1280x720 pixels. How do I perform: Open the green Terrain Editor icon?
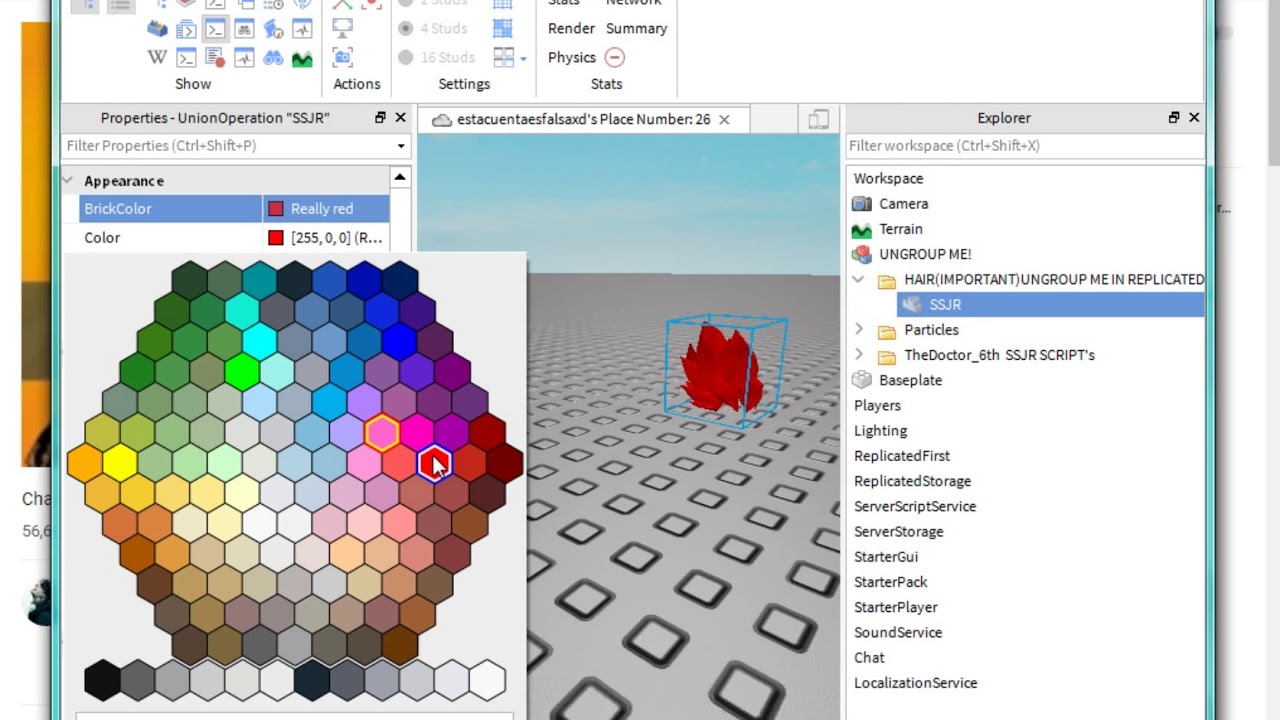pyautogui.click(x=302, y=58)
